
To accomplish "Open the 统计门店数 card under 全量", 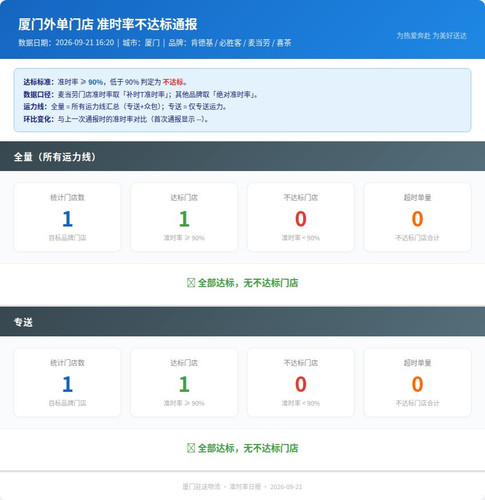I will coord(67,217).
